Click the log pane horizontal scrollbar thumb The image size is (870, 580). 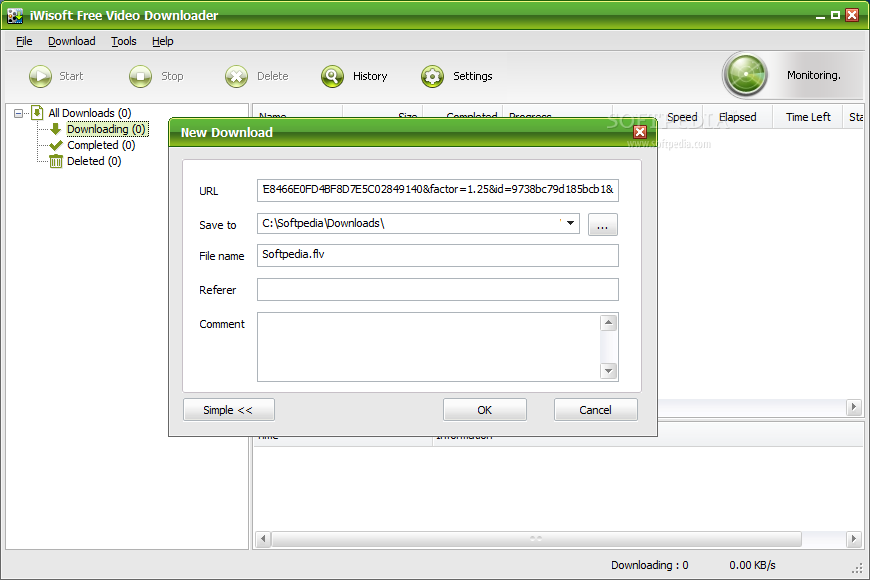[x=536, y=538]
